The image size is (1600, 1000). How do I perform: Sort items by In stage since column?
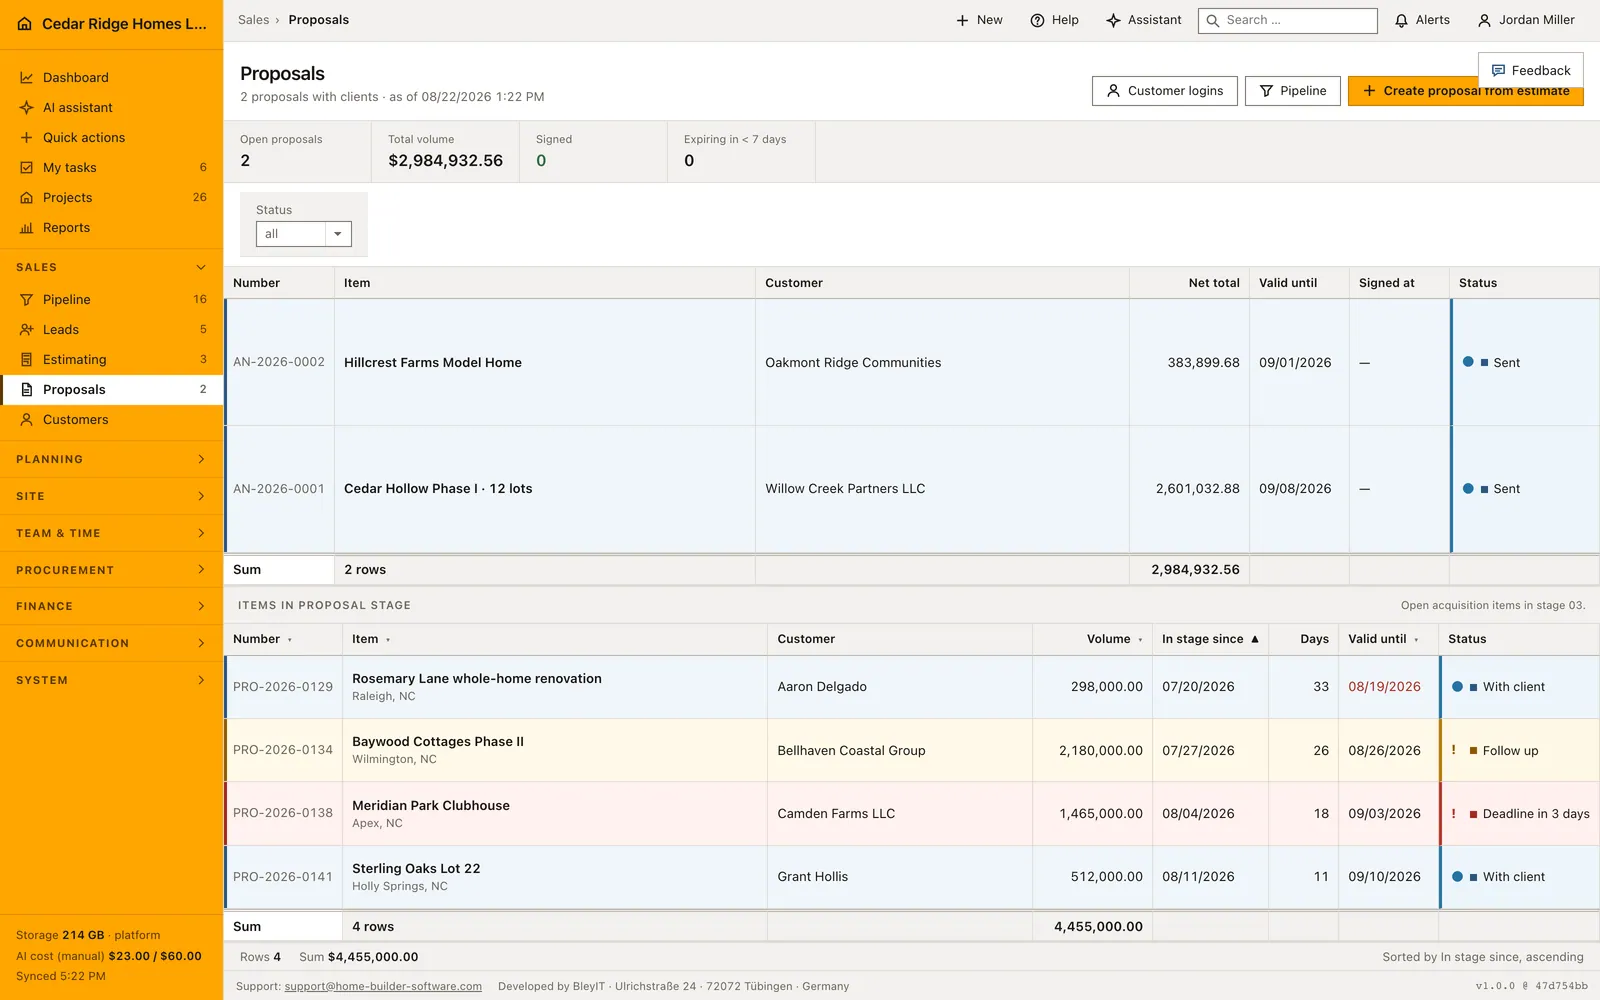tap(1210, 639)
